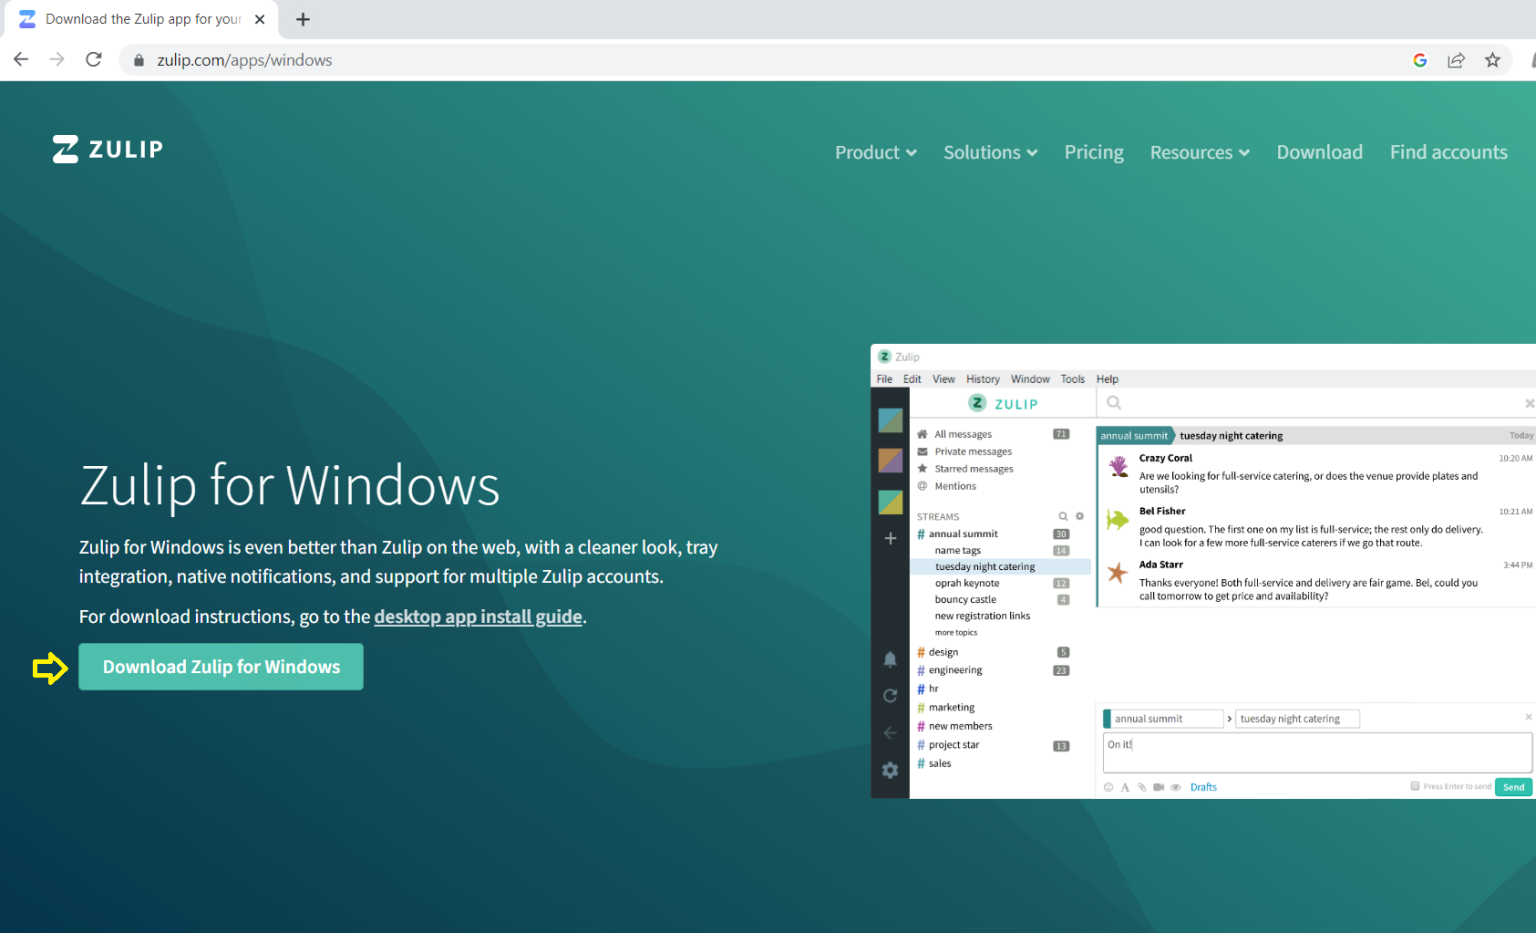
Task: Select the History menu in the Zulip menu bar
Action: (982, 378)
